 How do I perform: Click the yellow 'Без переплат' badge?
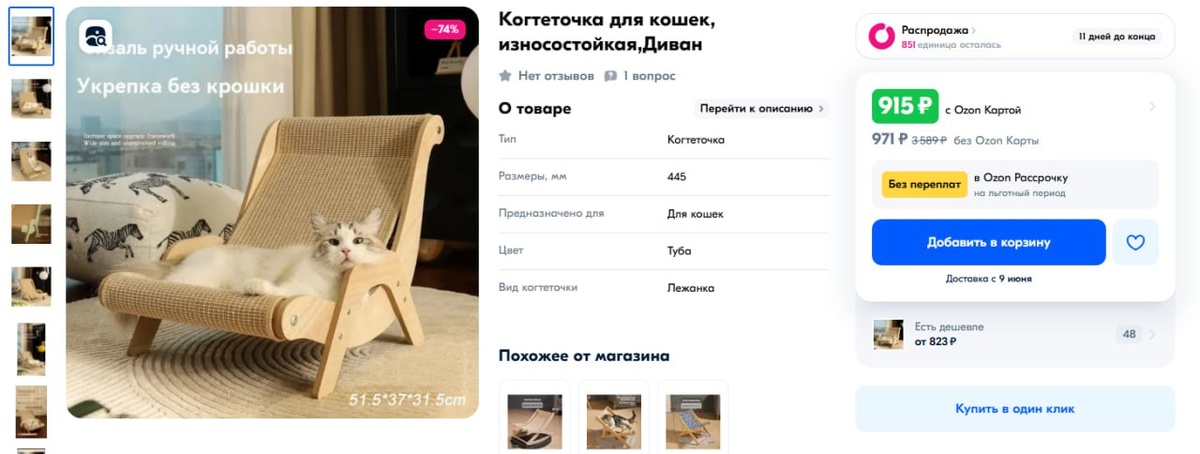924,184
